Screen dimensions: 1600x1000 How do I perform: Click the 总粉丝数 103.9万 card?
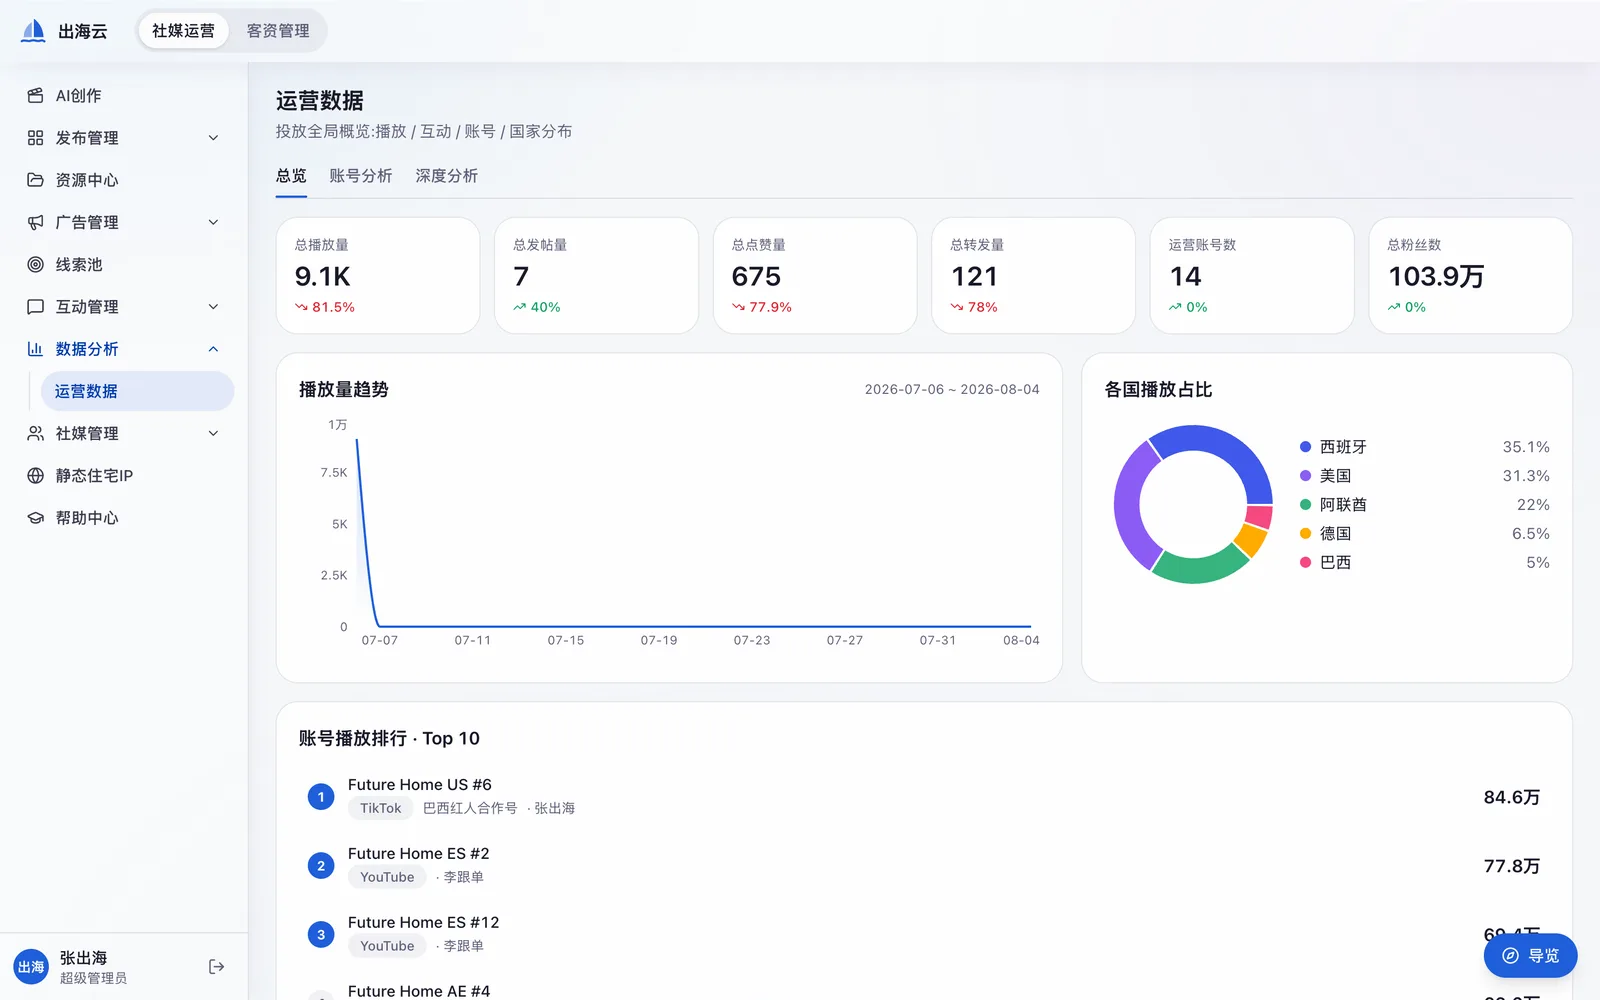point(1470,276)
